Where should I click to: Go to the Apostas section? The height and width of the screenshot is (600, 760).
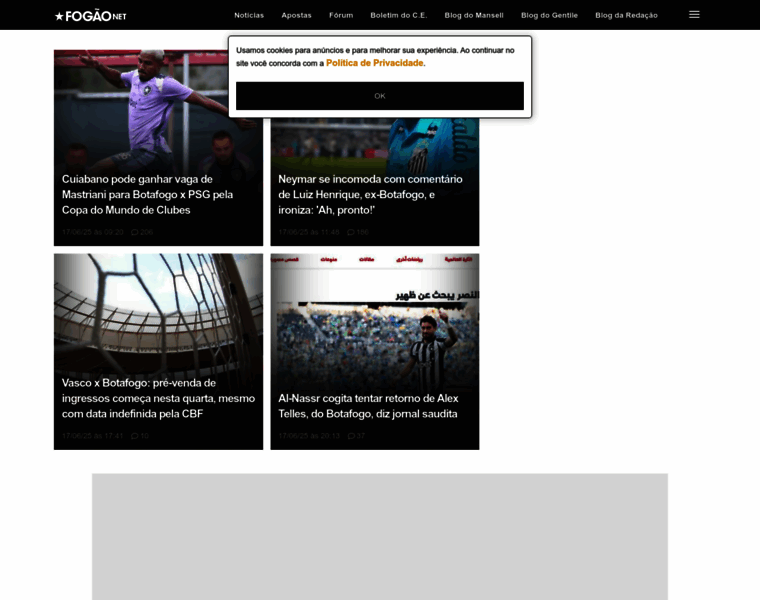point(296,15)
